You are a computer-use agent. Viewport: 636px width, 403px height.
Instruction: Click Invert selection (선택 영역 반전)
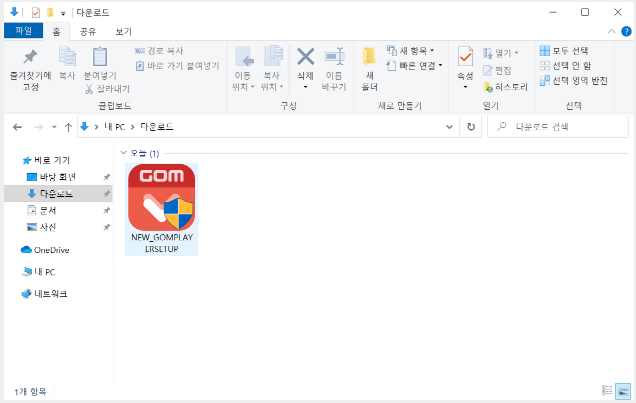point(574,81)
